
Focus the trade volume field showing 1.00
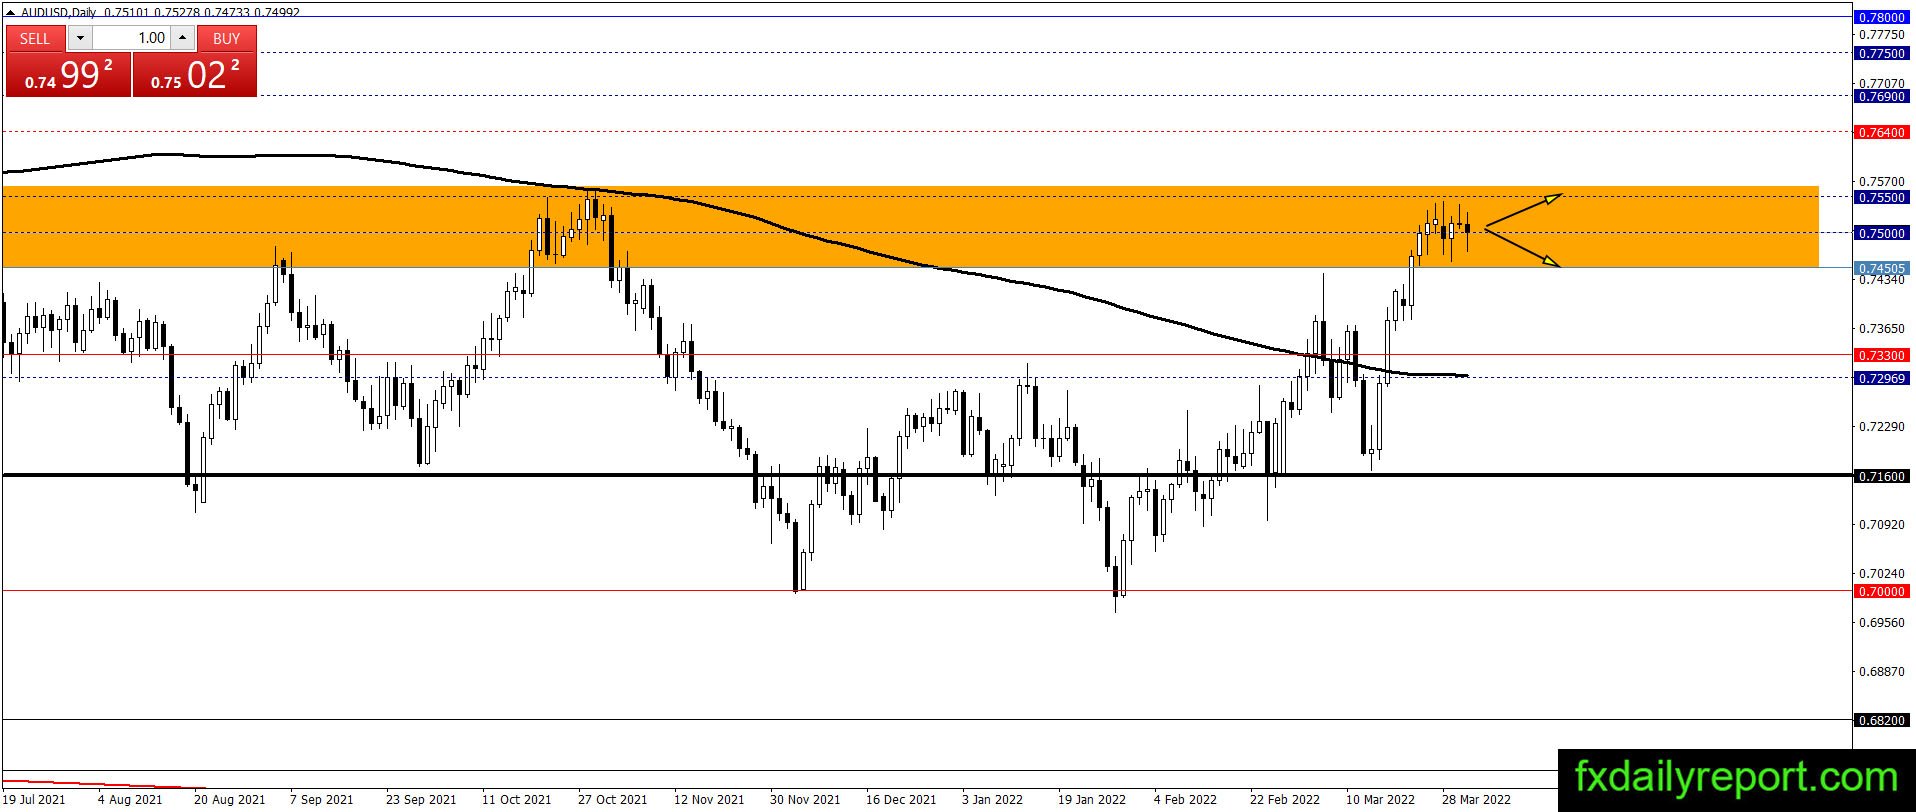[131, 38]
